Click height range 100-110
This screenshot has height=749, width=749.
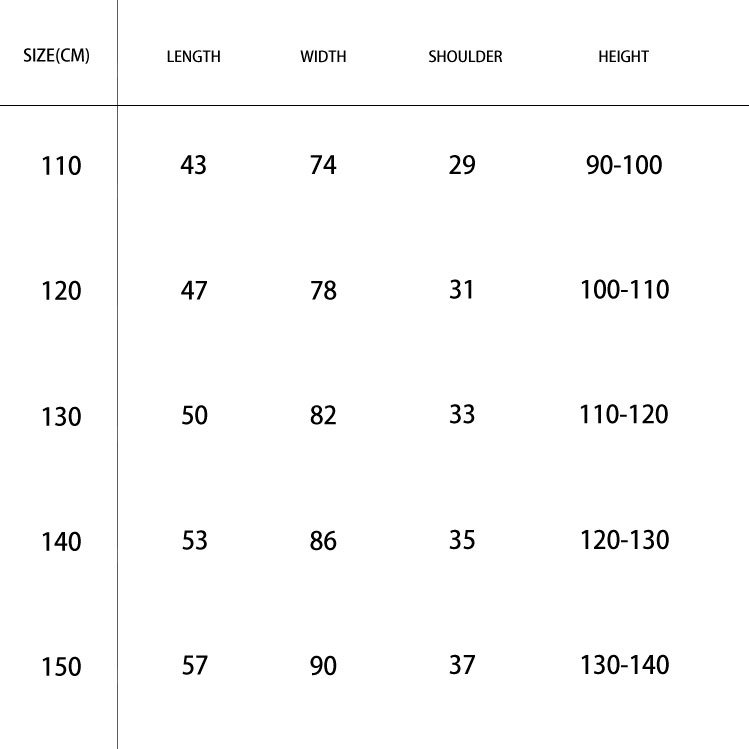click(624, 290)
